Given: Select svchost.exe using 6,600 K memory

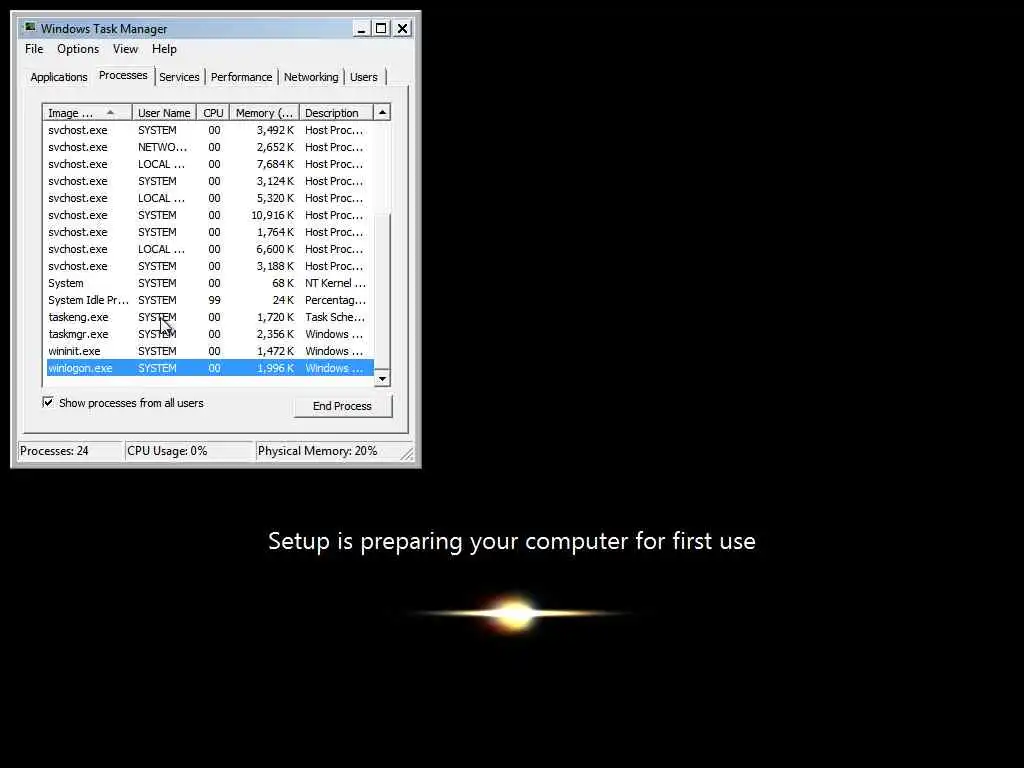Looking at the screenshot, I should coord(210,249).
